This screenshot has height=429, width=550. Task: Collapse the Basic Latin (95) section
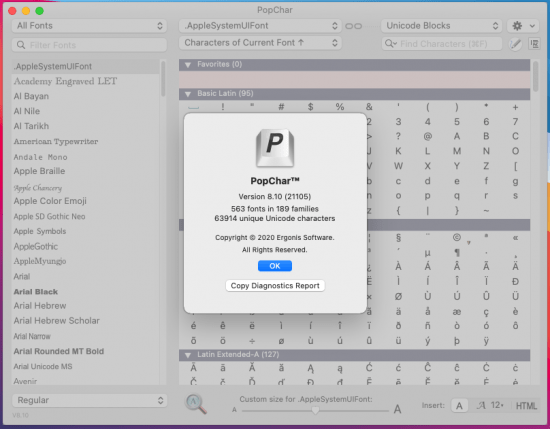point(188,94)
